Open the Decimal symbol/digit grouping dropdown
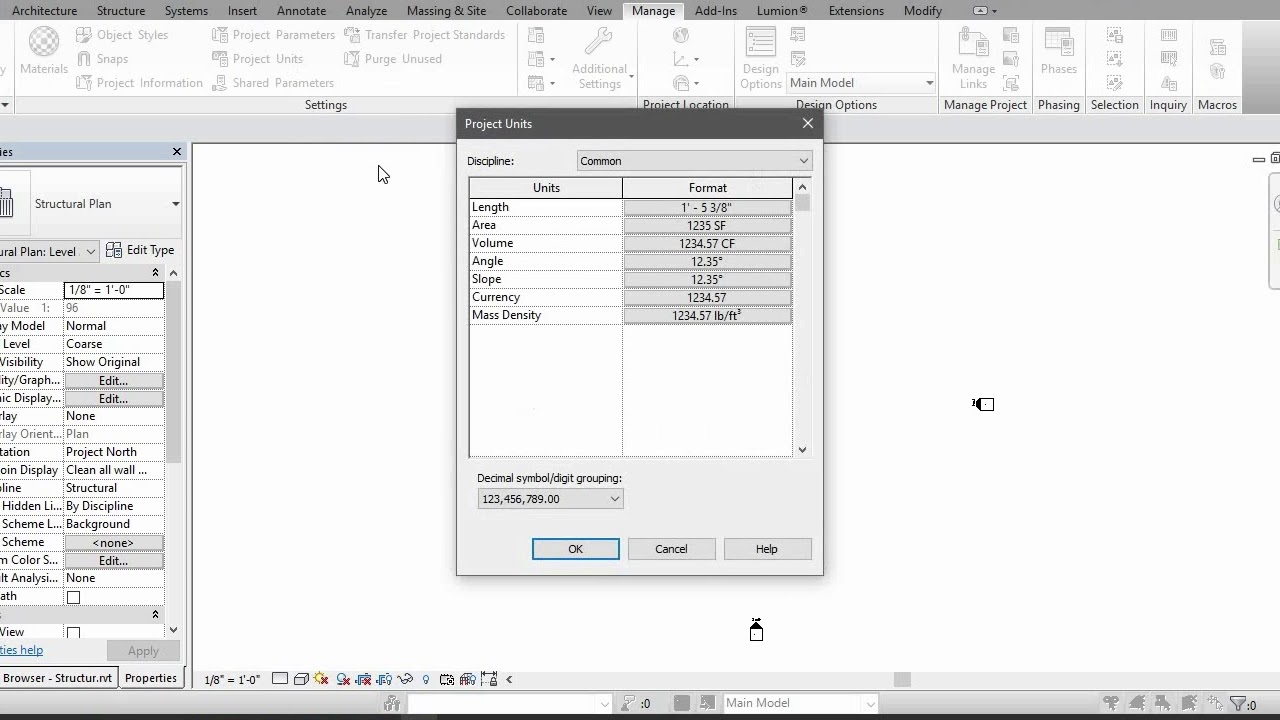The image size is (1280, 720). tap(550, 499)
